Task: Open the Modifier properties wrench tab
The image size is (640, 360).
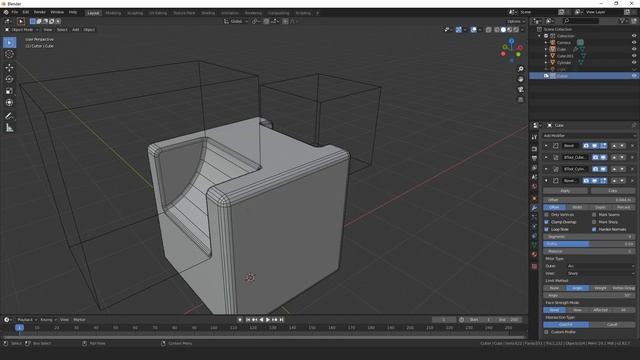Action: point(534,208)
